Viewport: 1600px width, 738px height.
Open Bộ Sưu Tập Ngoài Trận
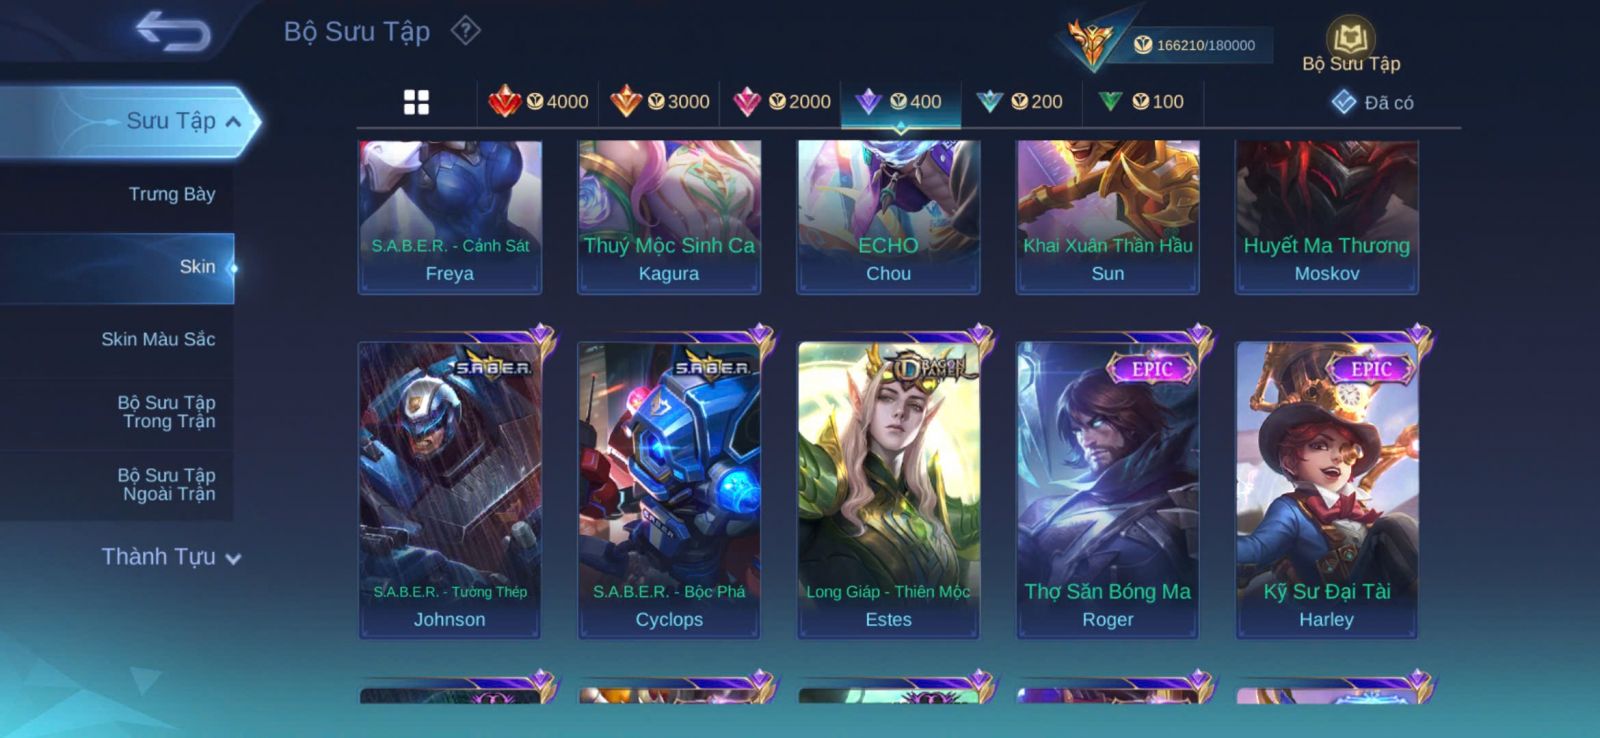(167, 484)
